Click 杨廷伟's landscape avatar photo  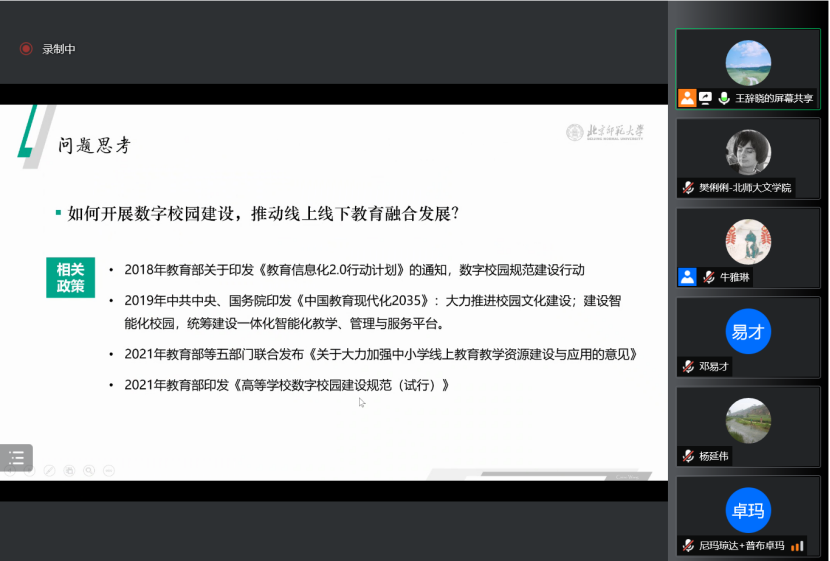coord(748,421)
